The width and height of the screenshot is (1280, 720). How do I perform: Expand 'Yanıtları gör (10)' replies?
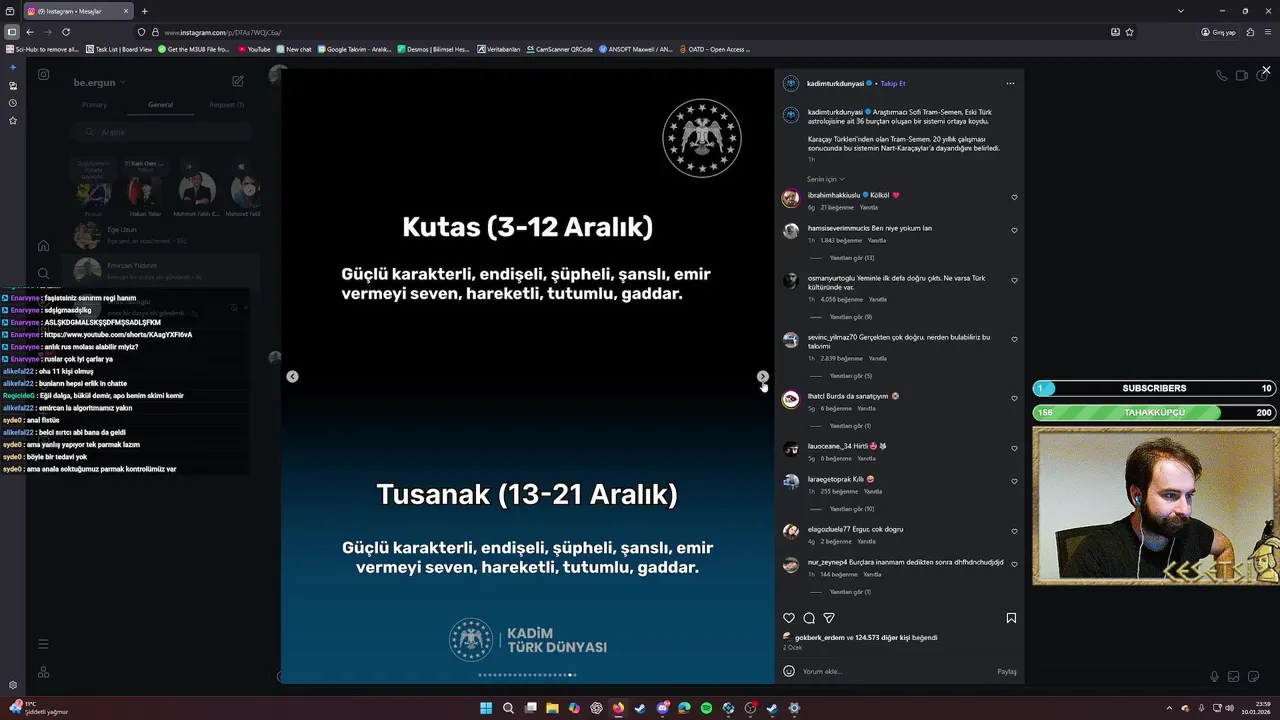click(851, 509)
